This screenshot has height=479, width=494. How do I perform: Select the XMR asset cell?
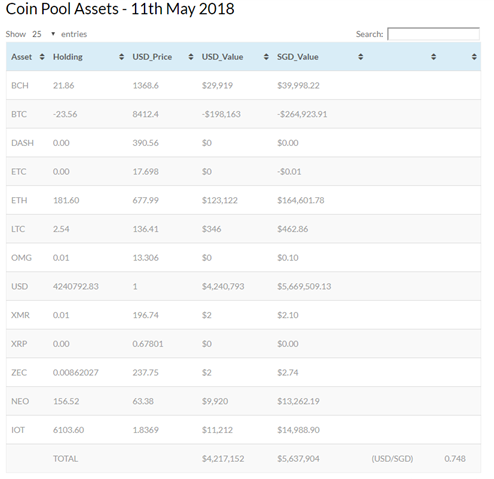[x=20, y=315]
